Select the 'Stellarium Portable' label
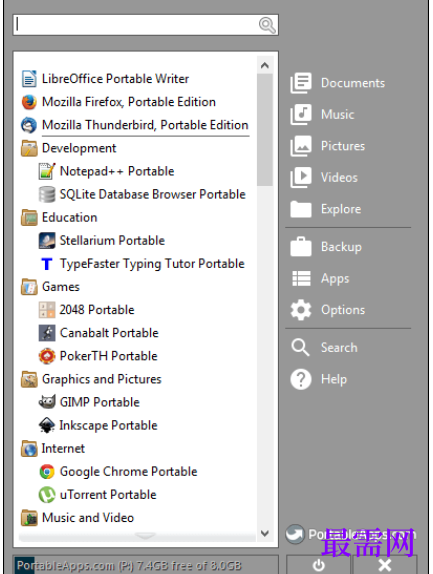 tap(112, 241)
